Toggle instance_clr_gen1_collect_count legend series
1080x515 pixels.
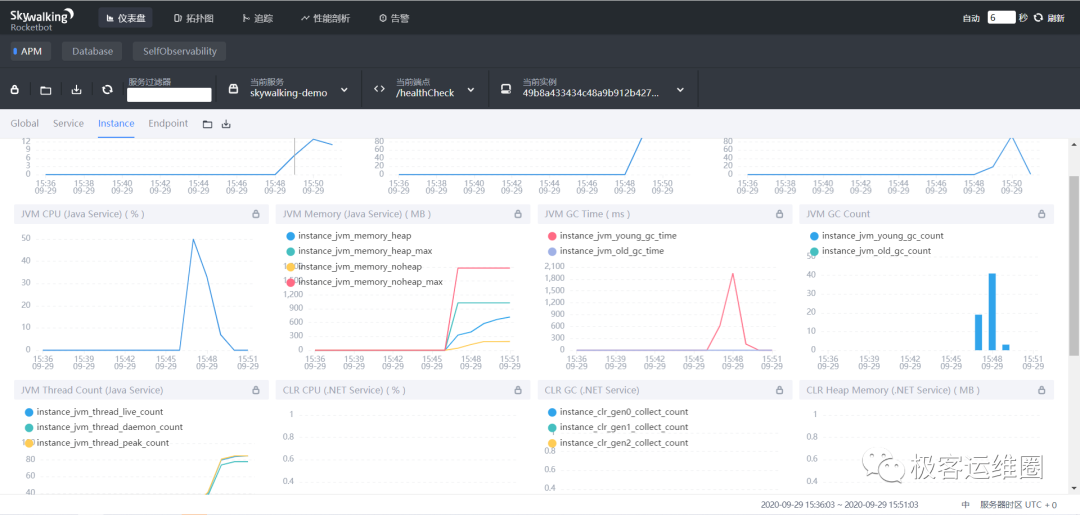pos(617,428)
